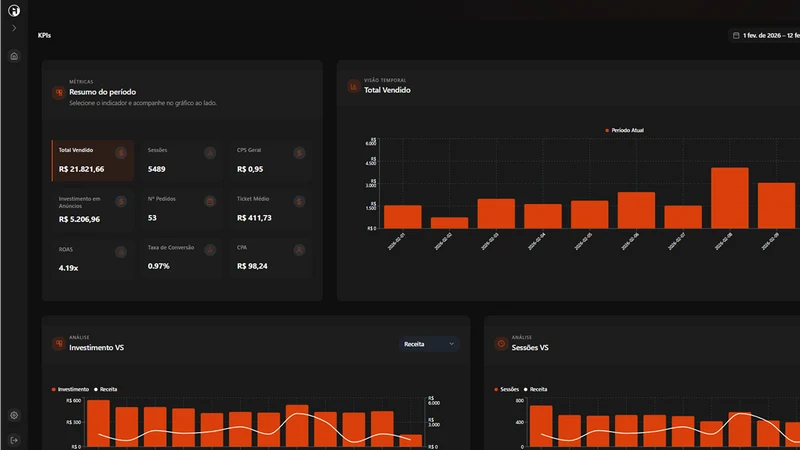Select the Ticket Médio metric card
Image resolution: width=800 pixels, height=450 pixels.
click(x=271, y=210)
